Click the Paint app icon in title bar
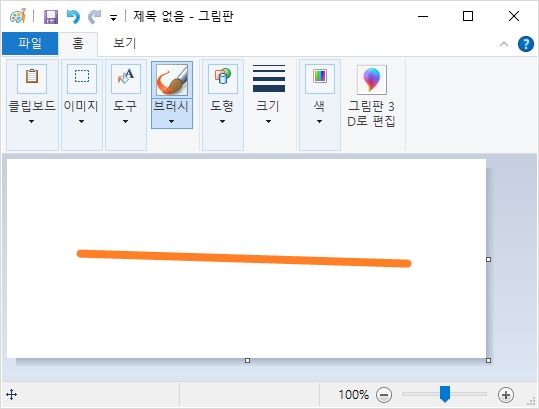 (x=18, y=16)
